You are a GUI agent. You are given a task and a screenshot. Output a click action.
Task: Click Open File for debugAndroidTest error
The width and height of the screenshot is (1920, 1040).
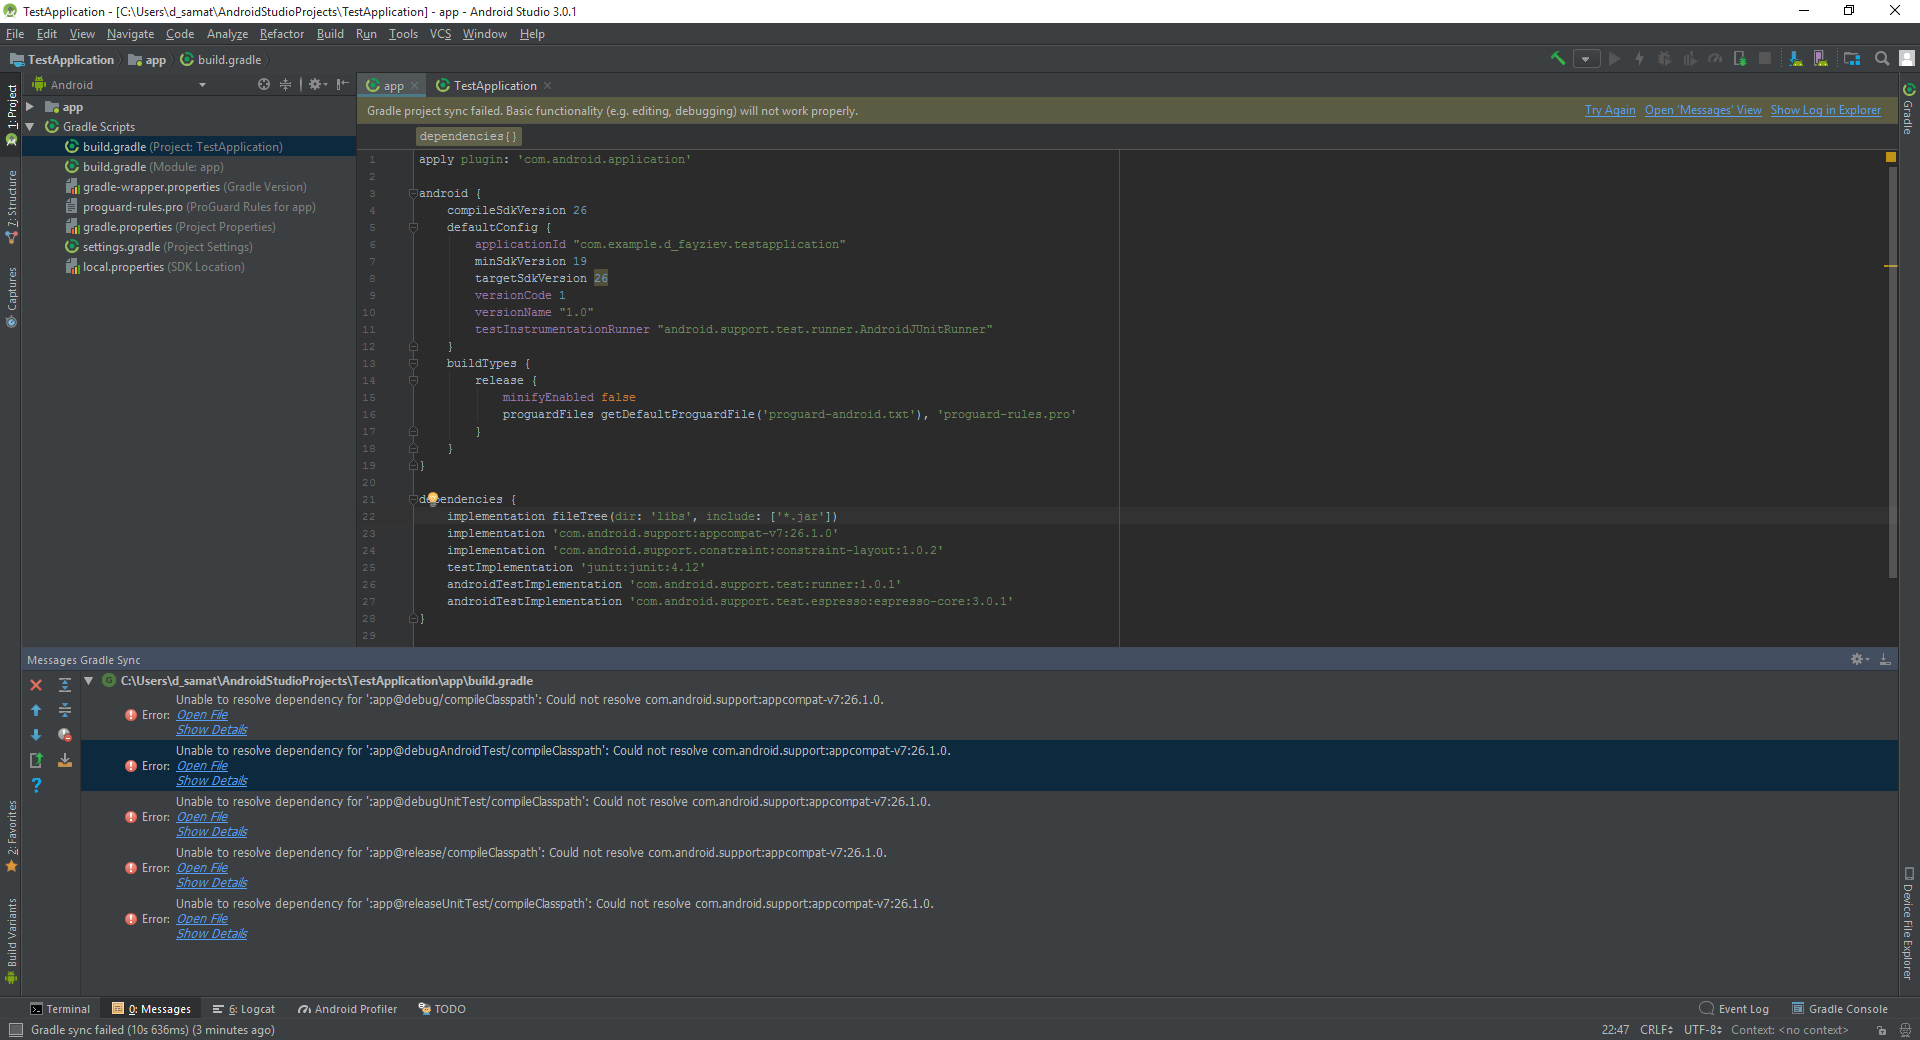202,766
